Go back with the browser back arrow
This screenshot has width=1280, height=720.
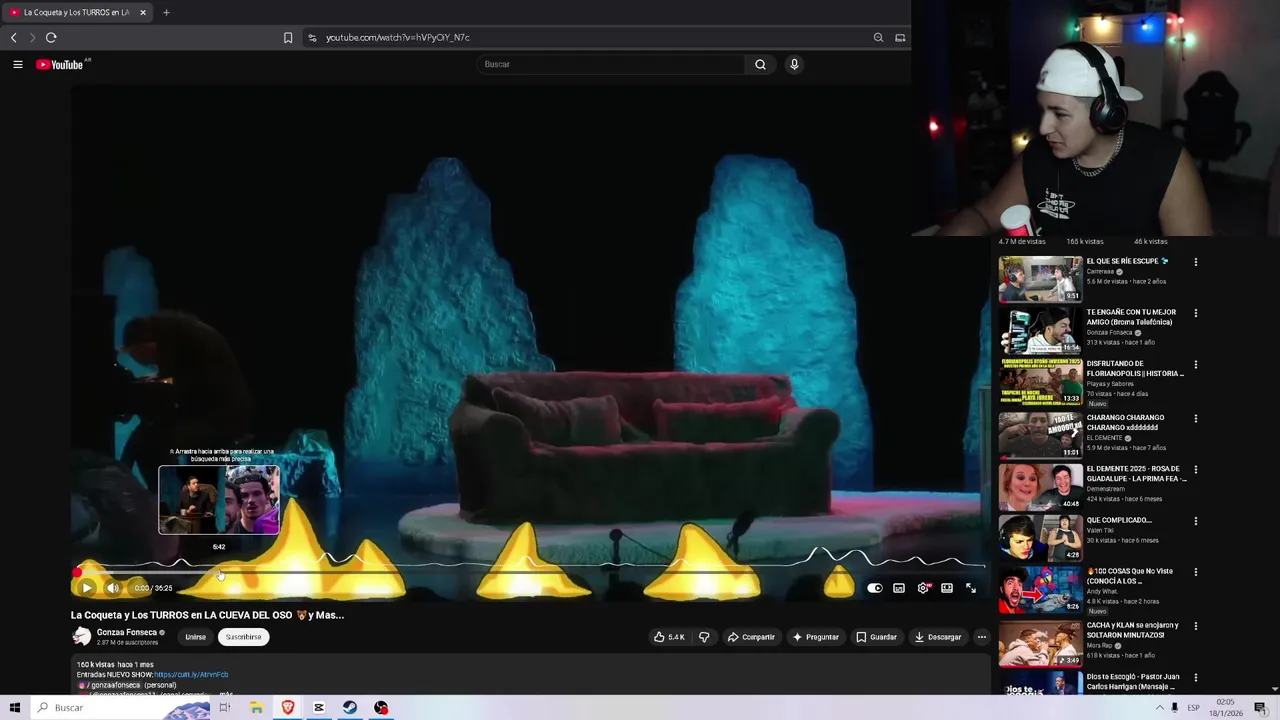(x=13, y=37)
